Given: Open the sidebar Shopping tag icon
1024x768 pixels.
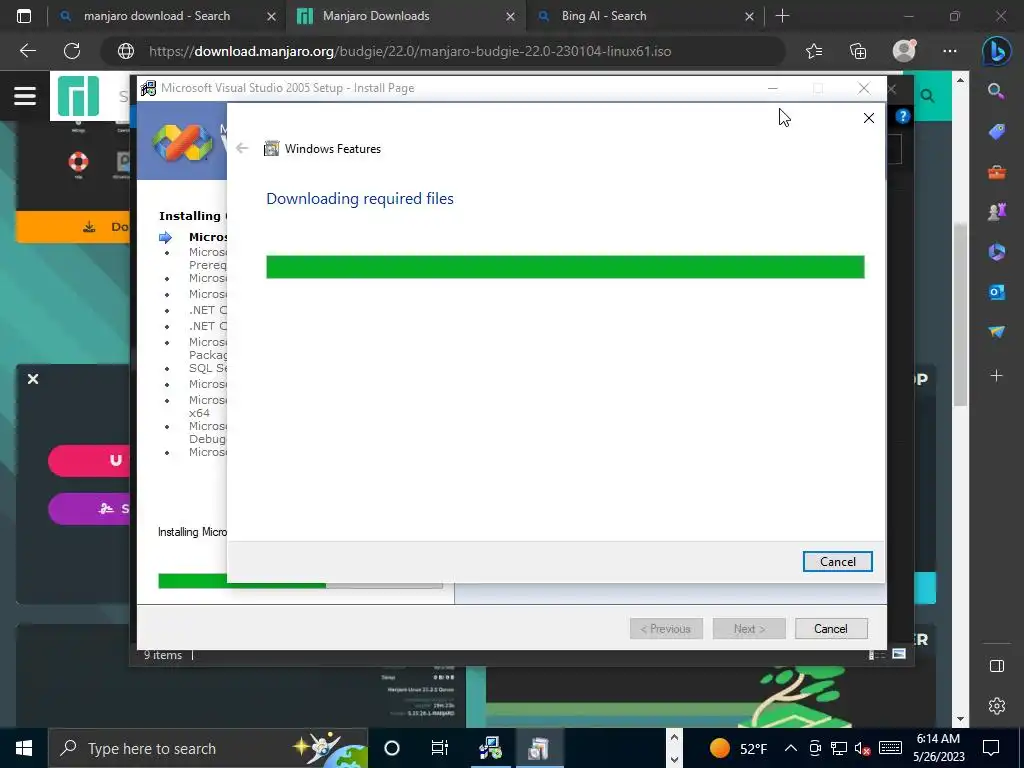Looking at the screenshot, I should [x=996, y=132].
